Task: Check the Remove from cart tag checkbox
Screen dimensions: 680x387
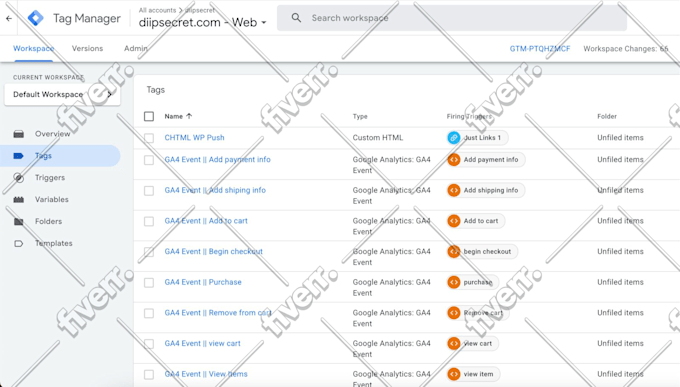Action: pyautogui.click(x=149, y=313)
